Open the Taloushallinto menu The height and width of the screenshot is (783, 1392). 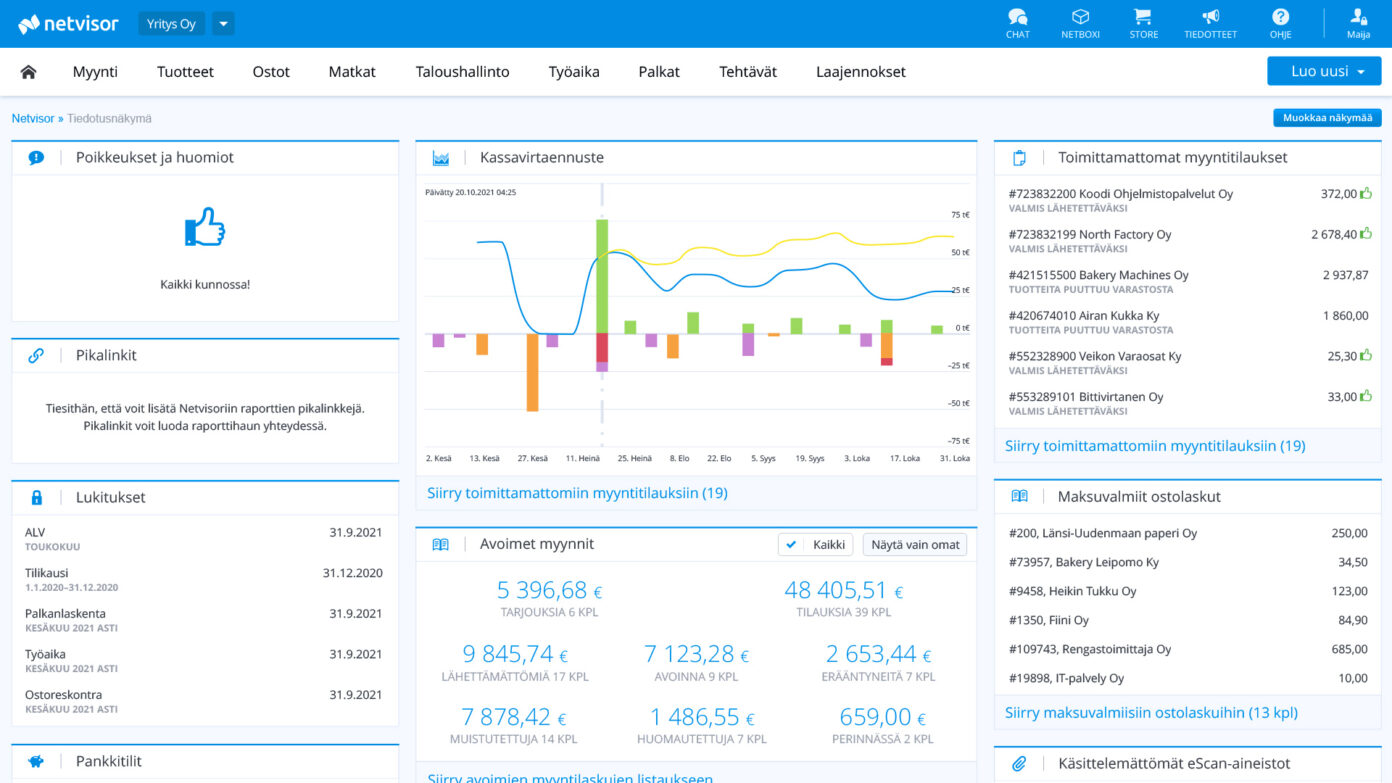point(462,72)
